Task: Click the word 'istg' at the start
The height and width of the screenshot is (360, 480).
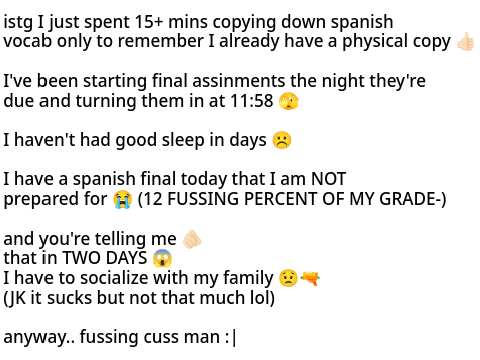Action: click(x=18, y=23)
